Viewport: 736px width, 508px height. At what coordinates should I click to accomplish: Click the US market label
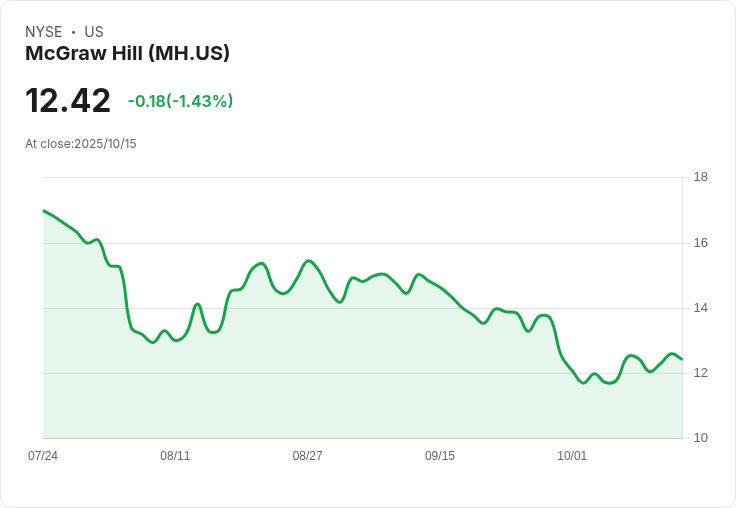pyautogui.click(x=94, y=32)
